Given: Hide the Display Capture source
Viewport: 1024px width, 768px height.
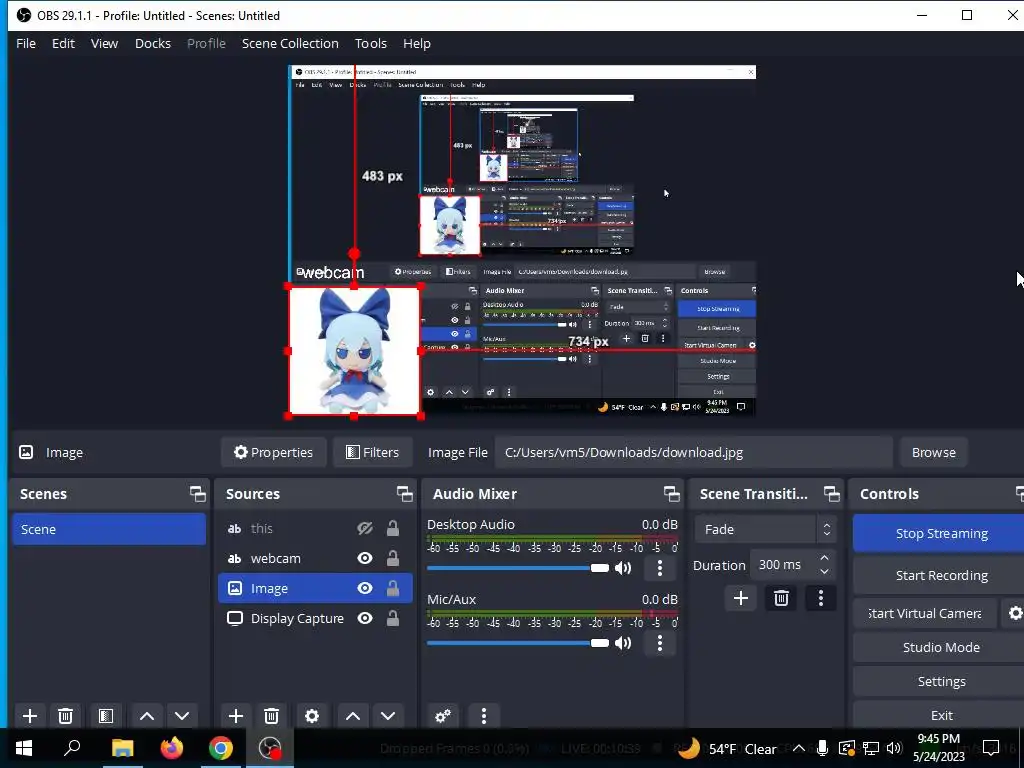Looking at the screenshot, I should (365, 618).
